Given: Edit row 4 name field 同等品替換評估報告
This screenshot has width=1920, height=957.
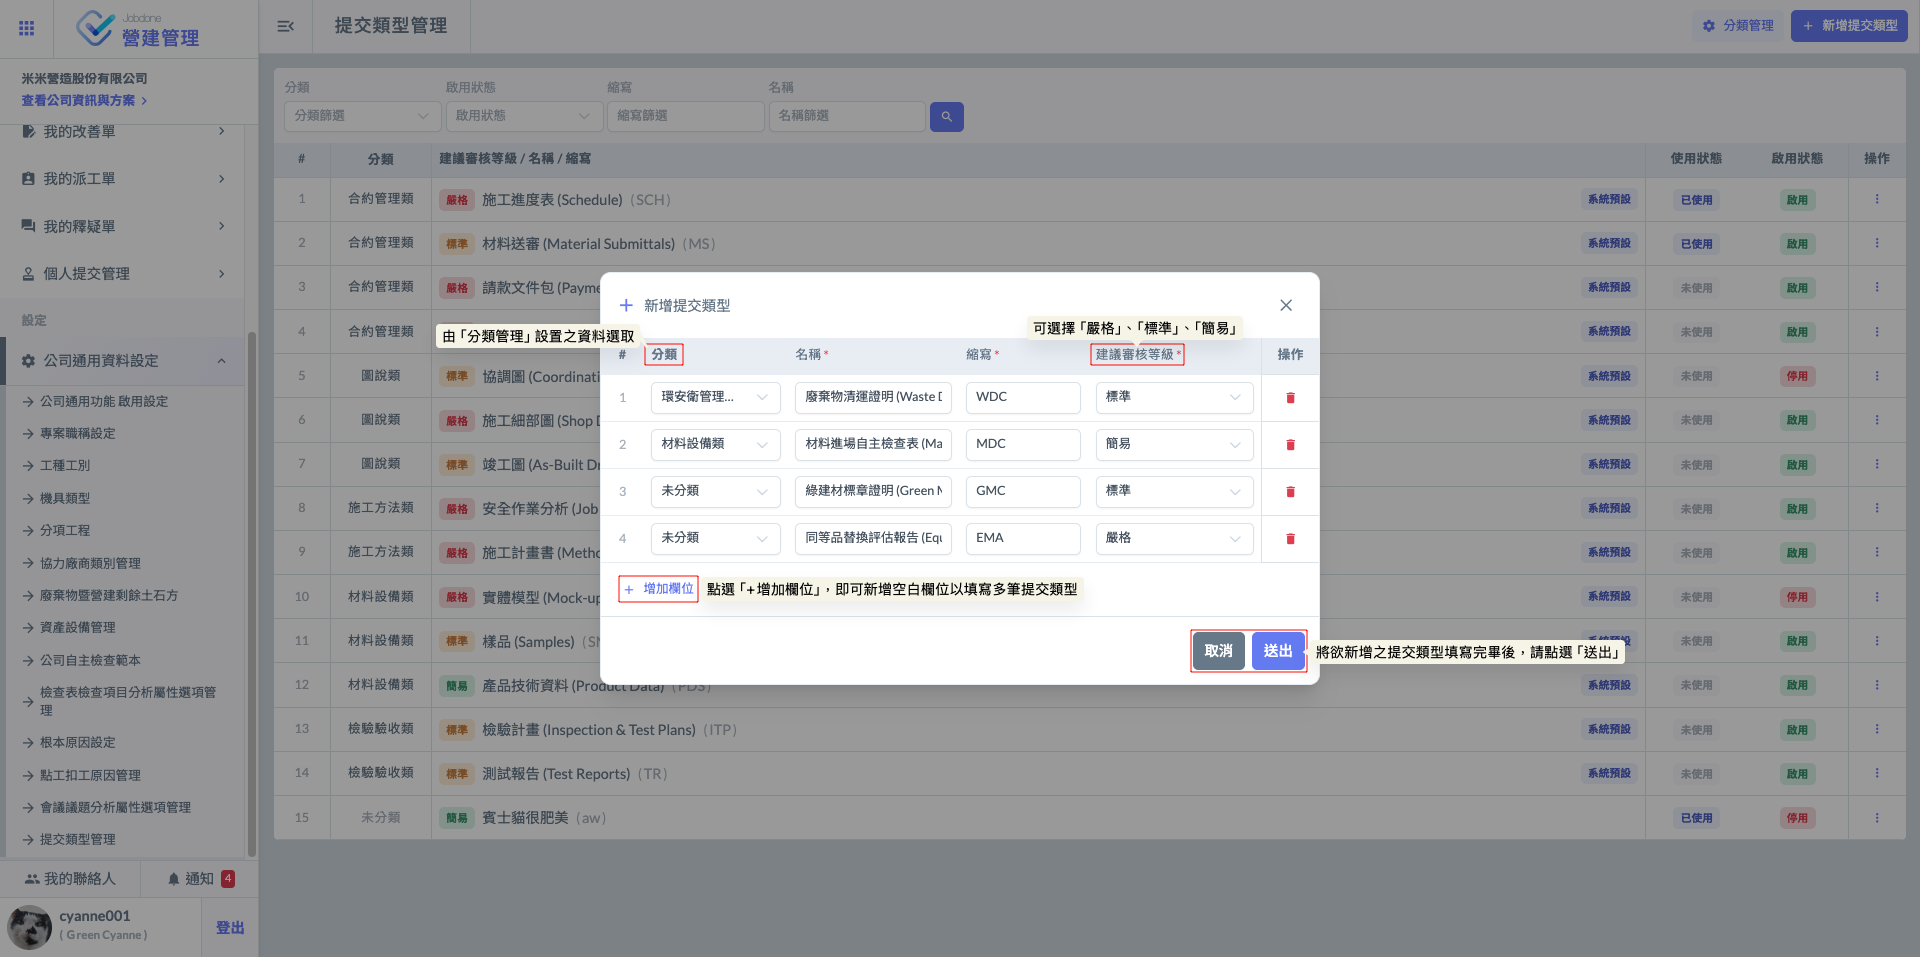Looking at the screenshot, I should [873, 538].
